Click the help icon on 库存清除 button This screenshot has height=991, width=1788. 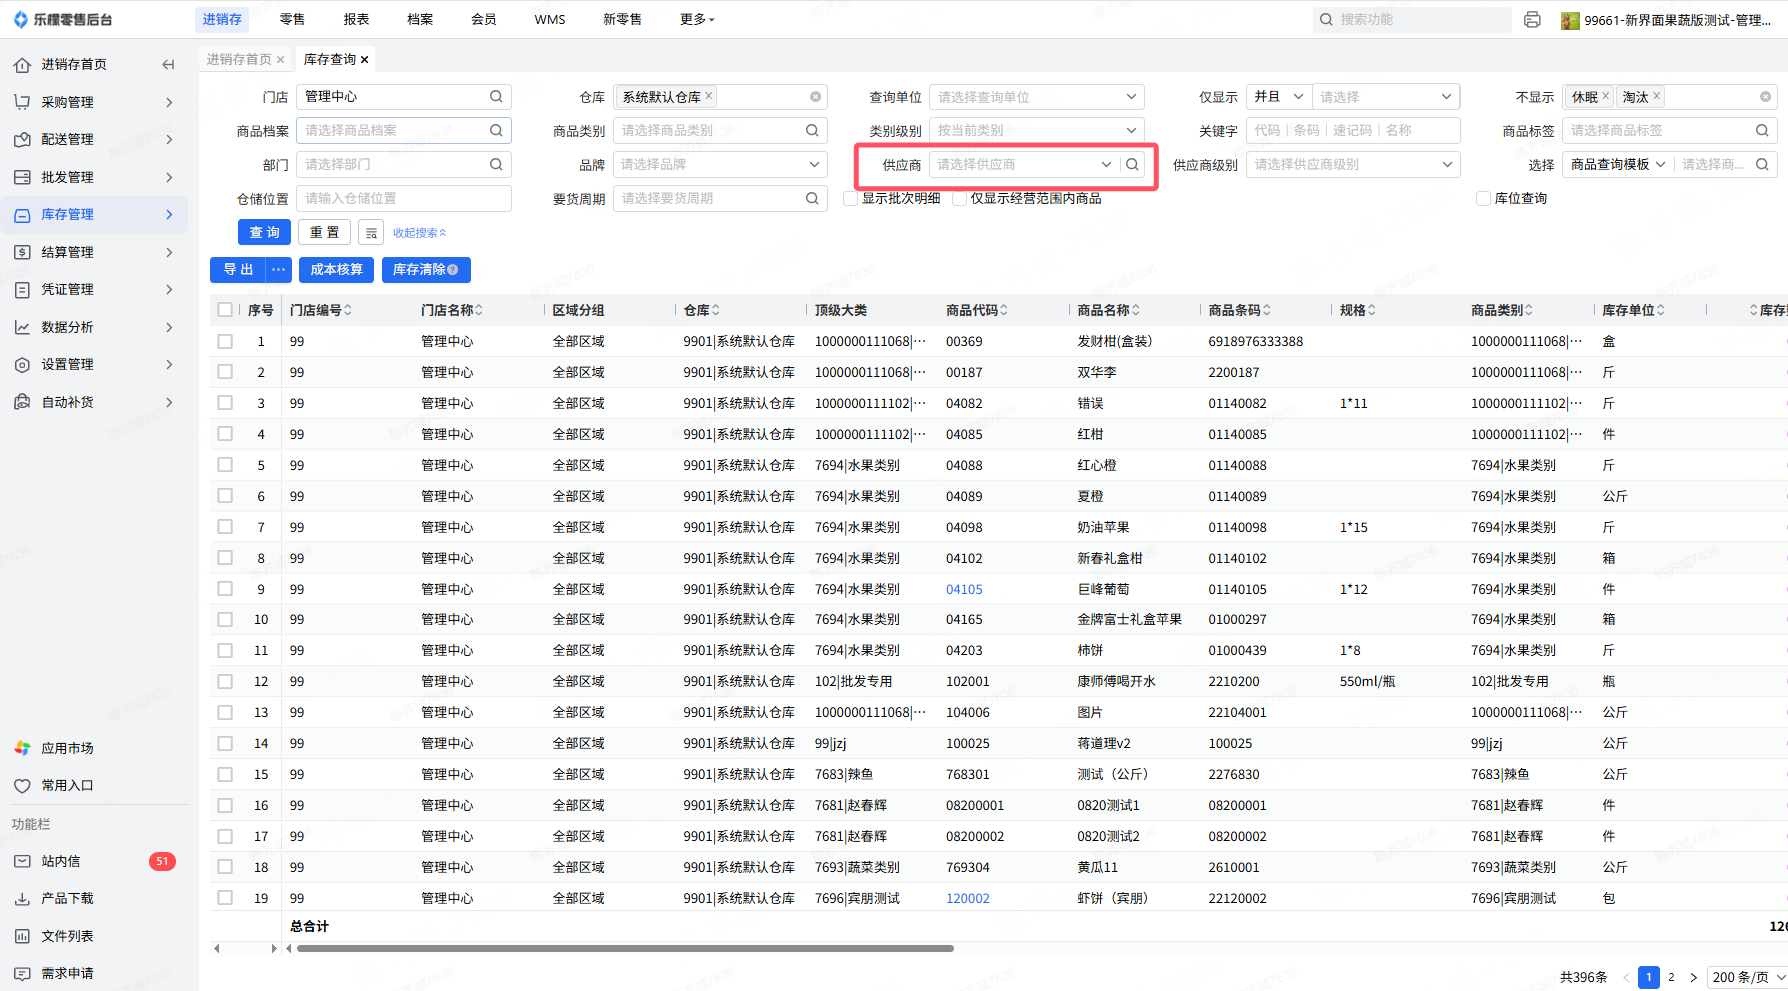(x=453, y=270)
